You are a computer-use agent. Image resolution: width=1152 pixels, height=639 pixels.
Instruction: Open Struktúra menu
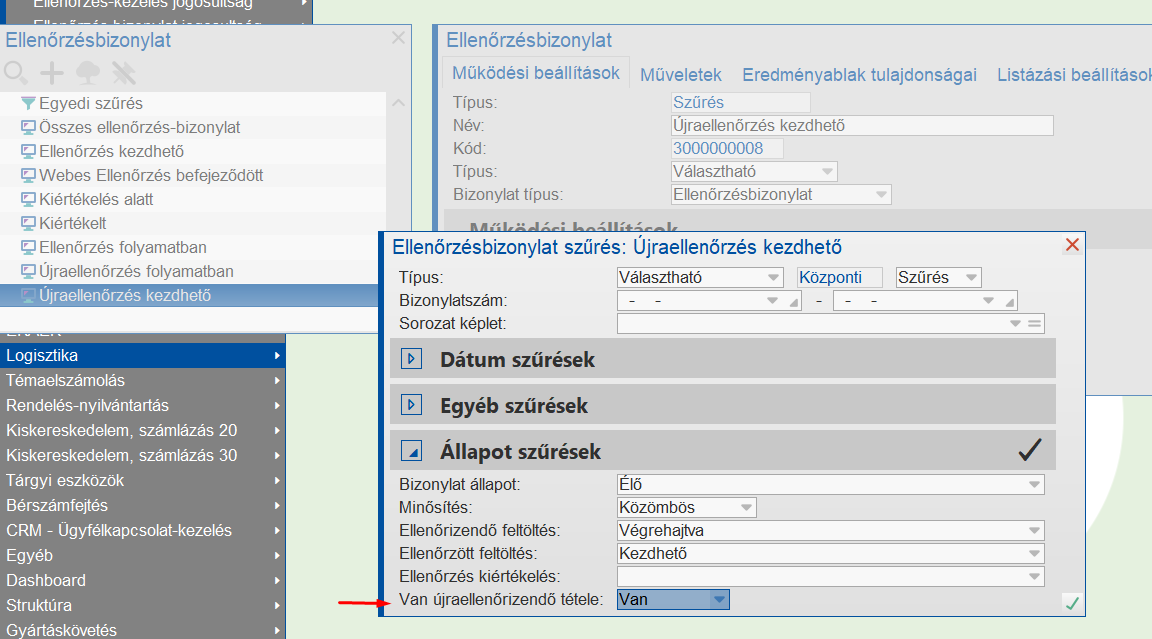coord(143,605)
